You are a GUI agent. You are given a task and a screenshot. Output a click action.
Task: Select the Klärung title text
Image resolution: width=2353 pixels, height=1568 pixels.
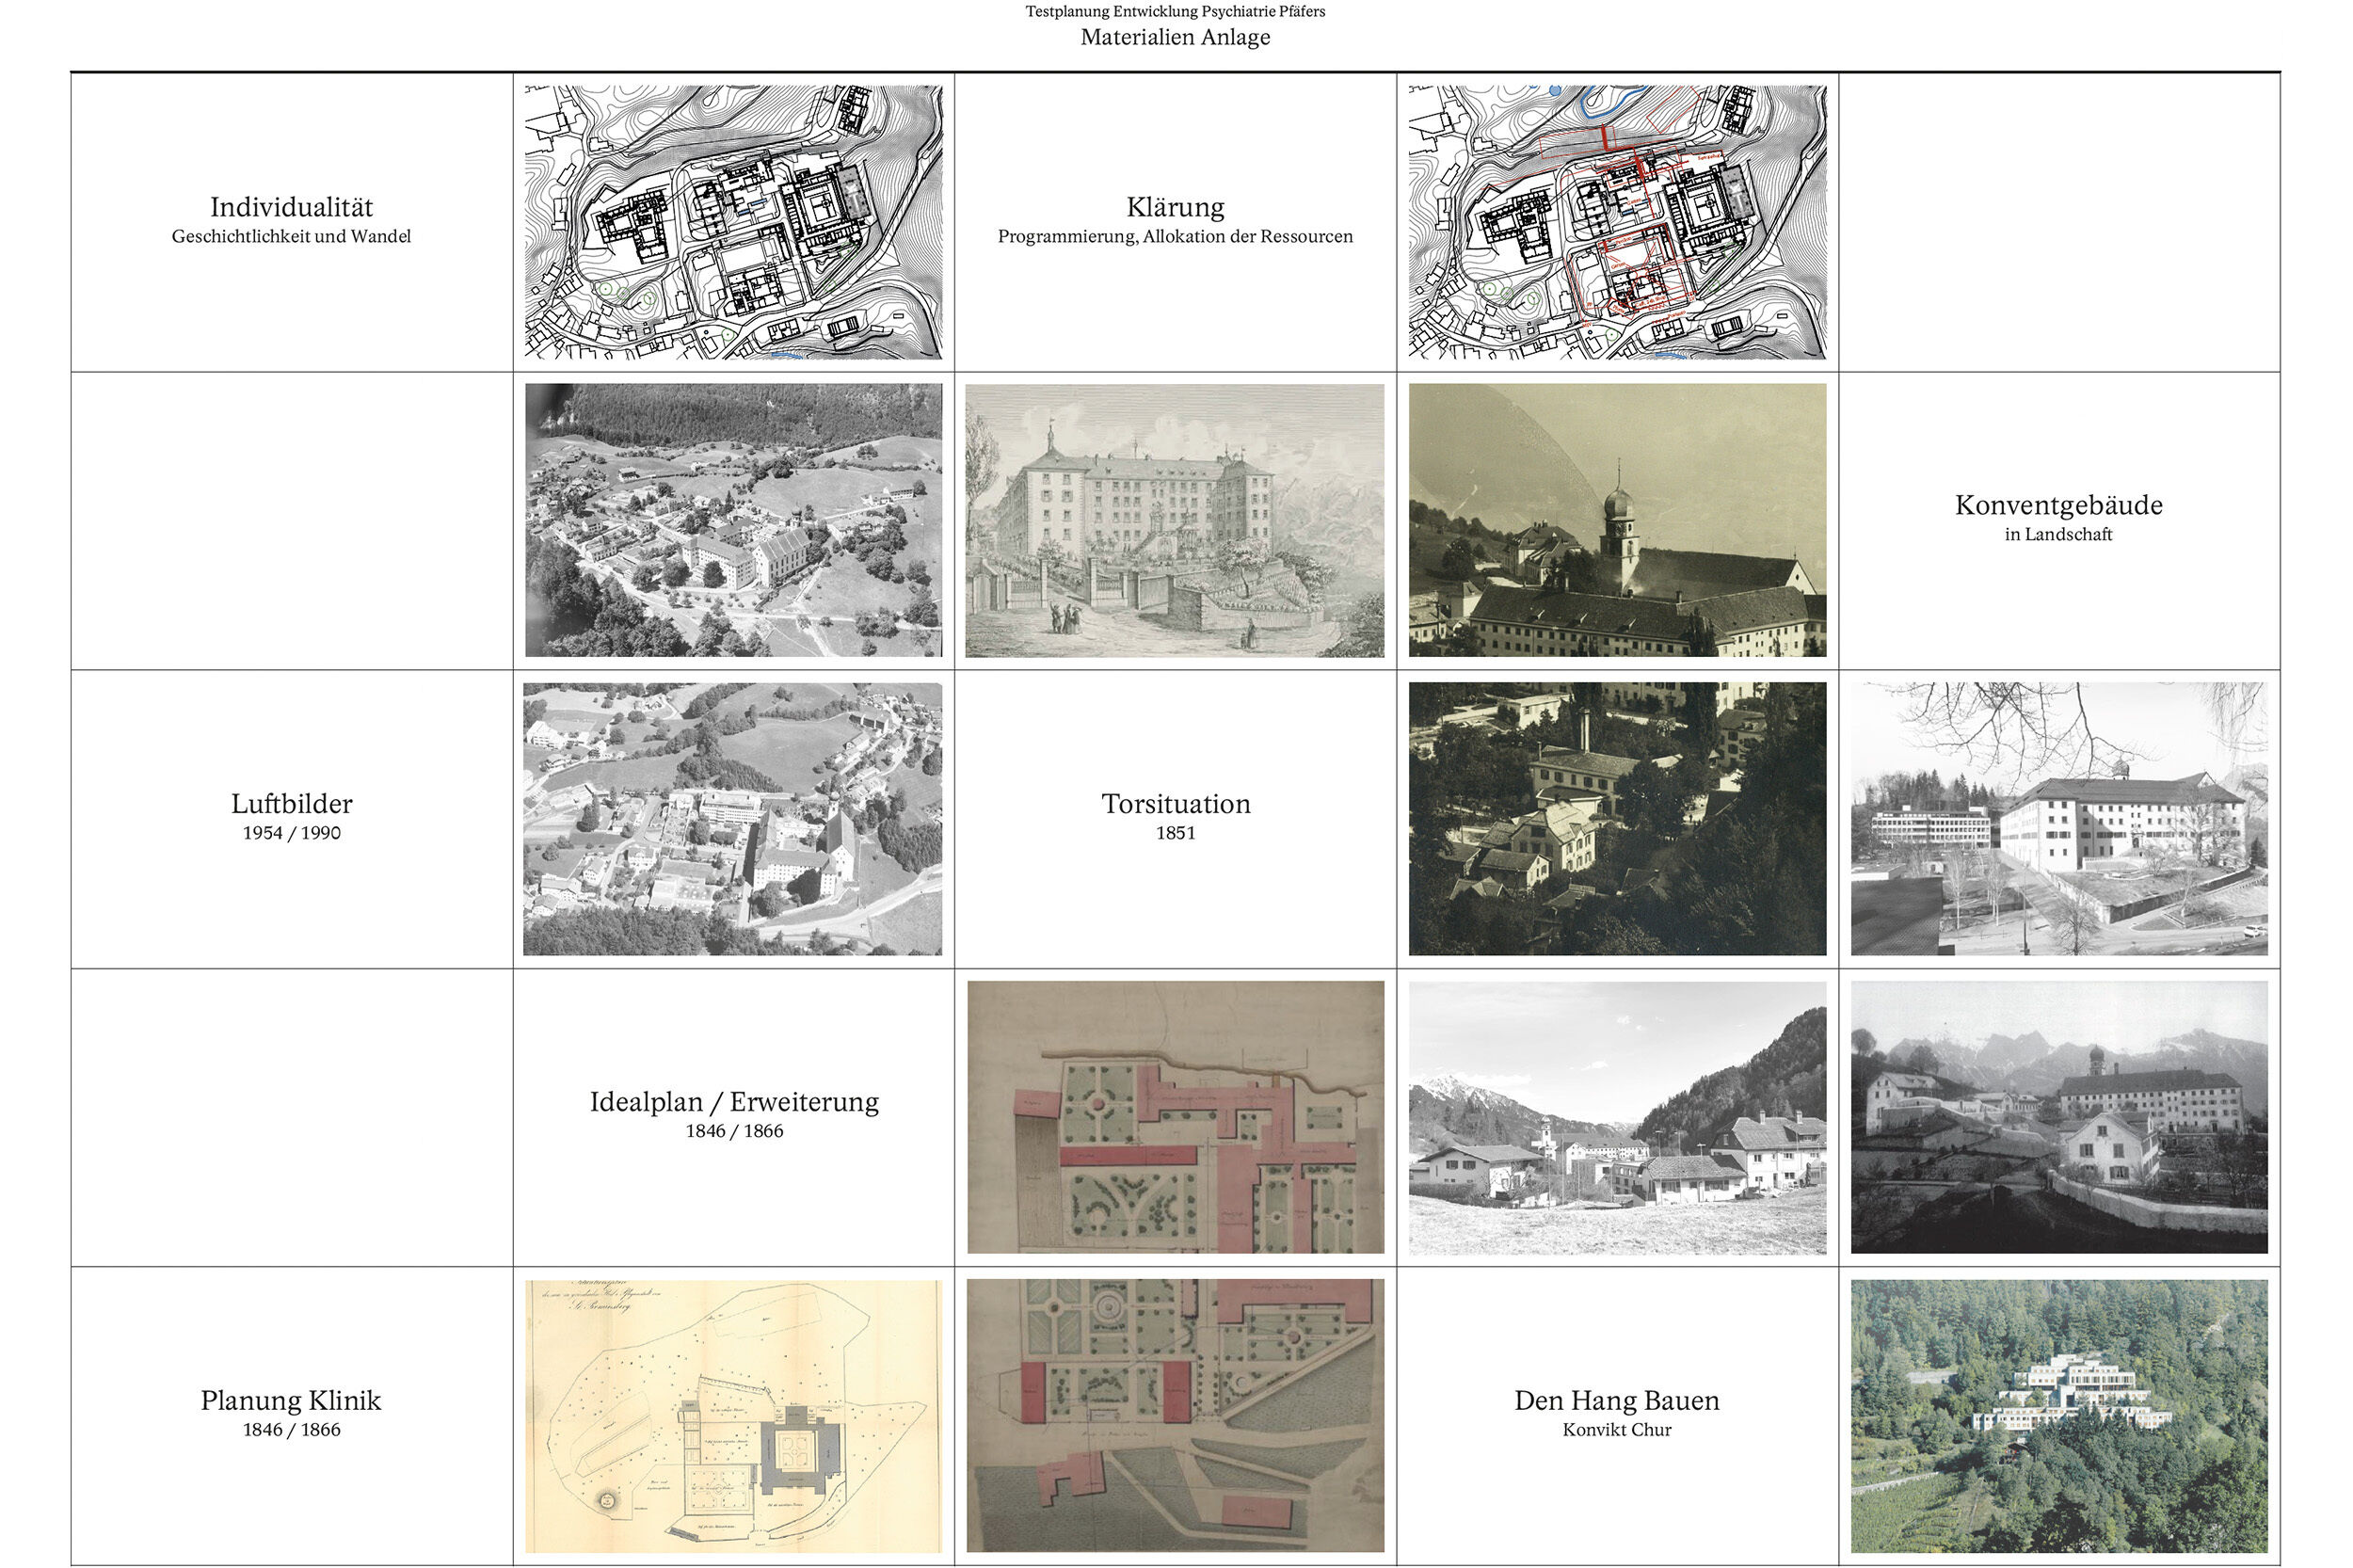pos(1174,207)
